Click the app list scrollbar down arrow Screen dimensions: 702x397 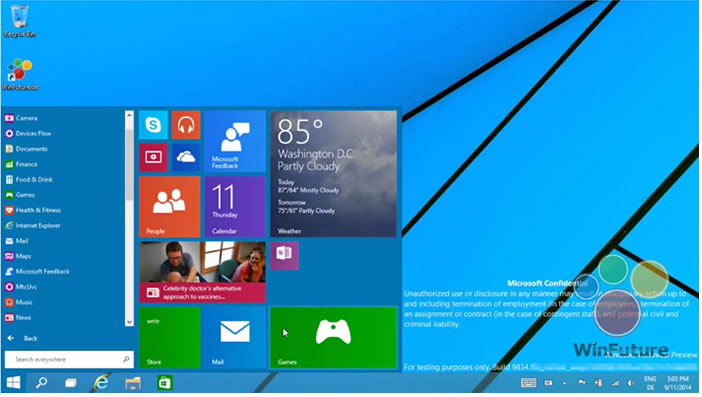(x=129, y=321)
